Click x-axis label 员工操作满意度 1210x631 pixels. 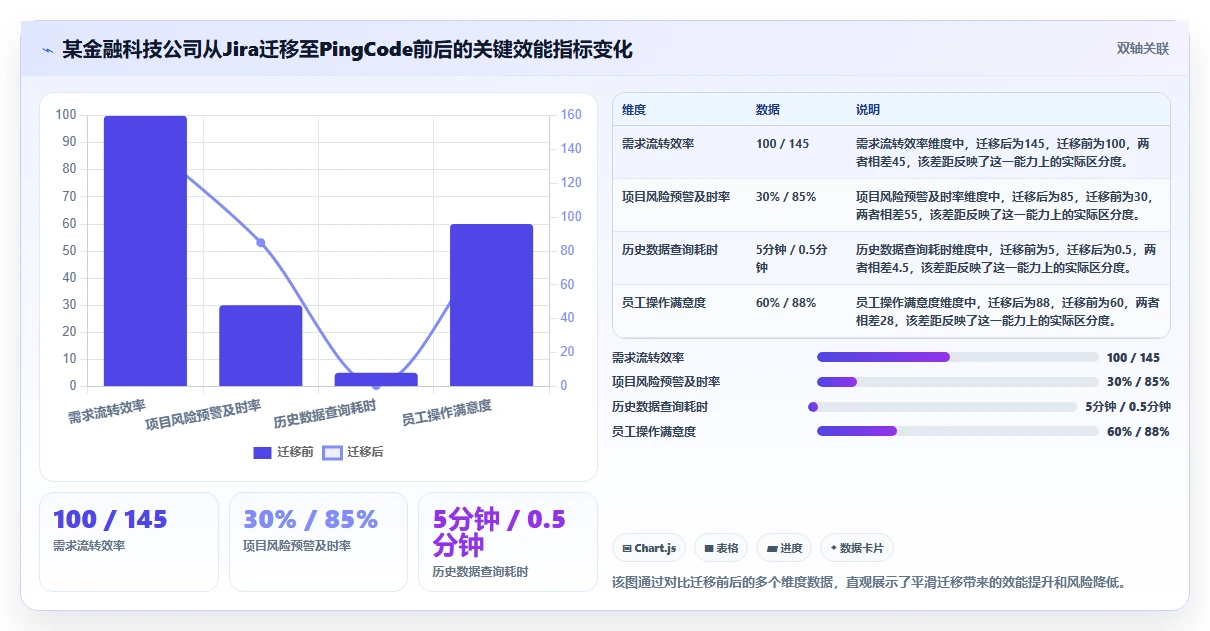447,413
